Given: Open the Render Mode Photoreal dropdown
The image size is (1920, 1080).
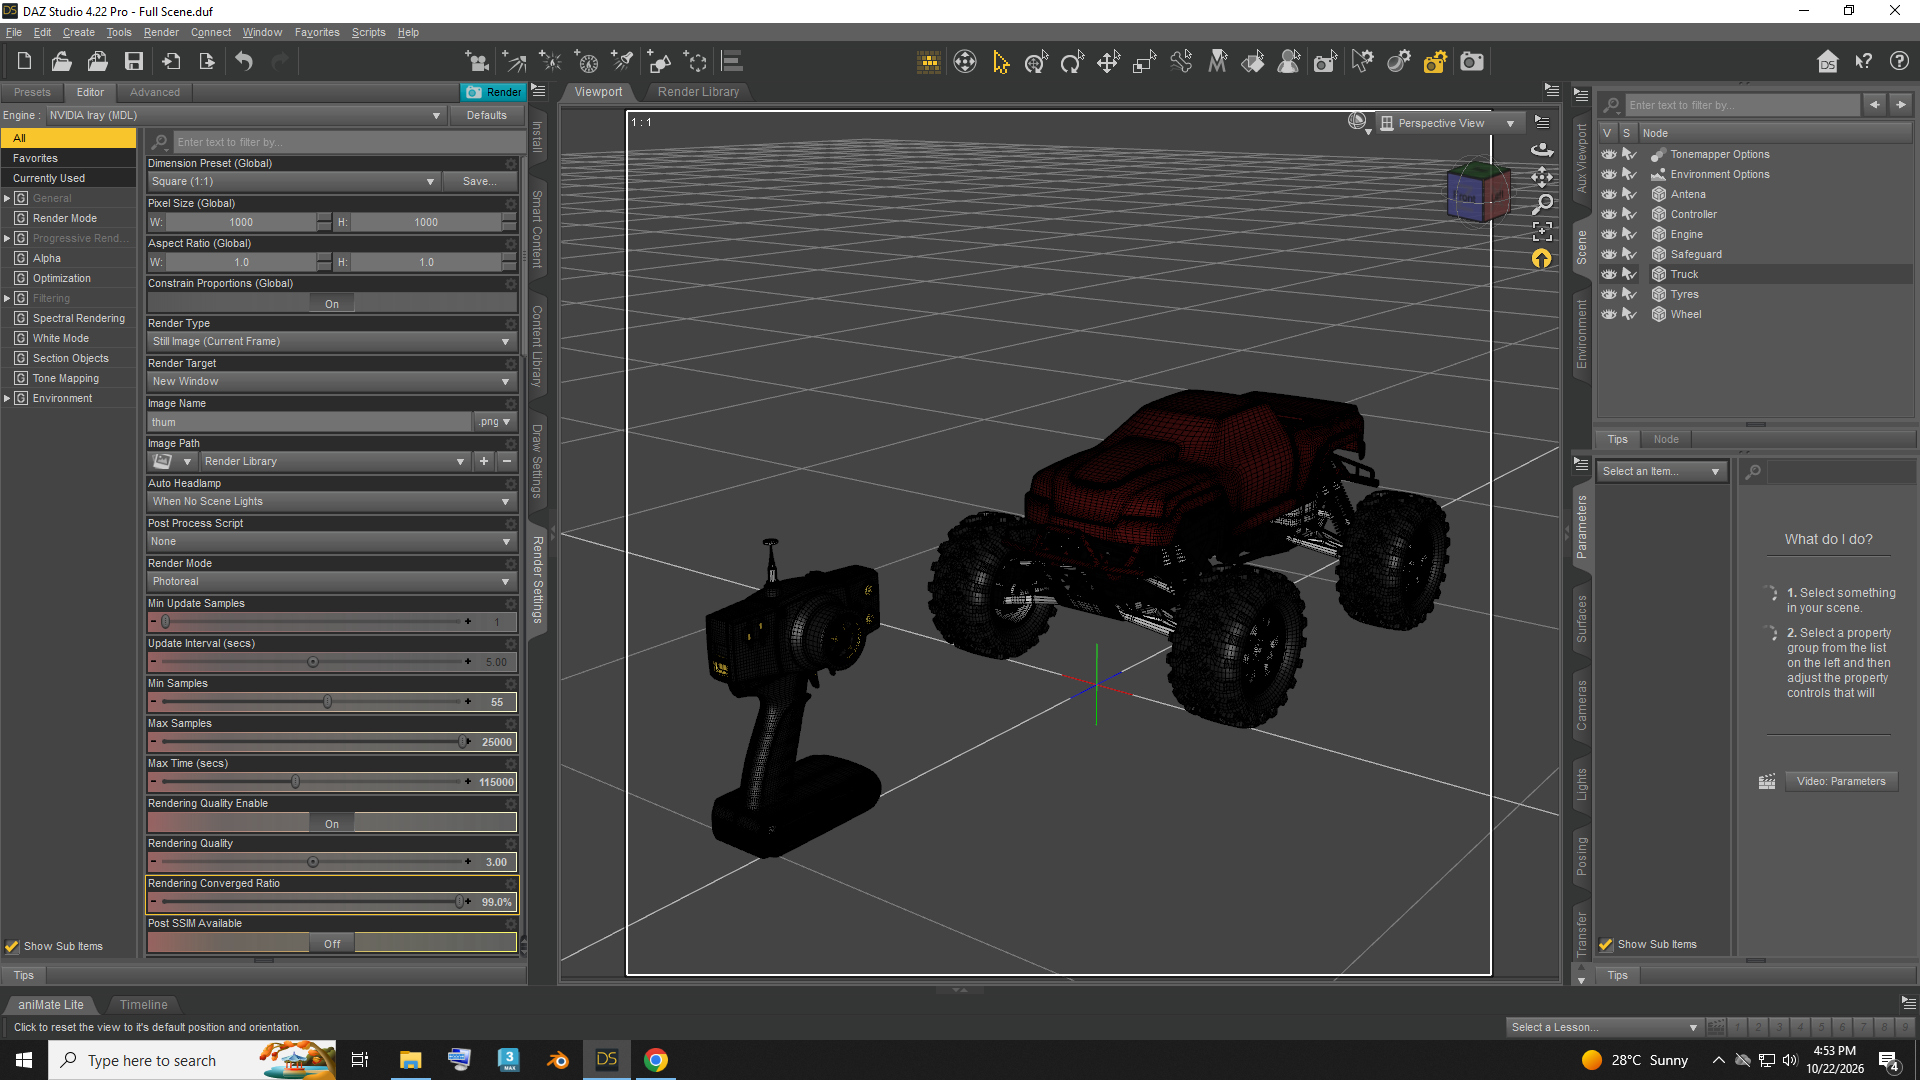Looking at the screenshot, I should 332,581.
